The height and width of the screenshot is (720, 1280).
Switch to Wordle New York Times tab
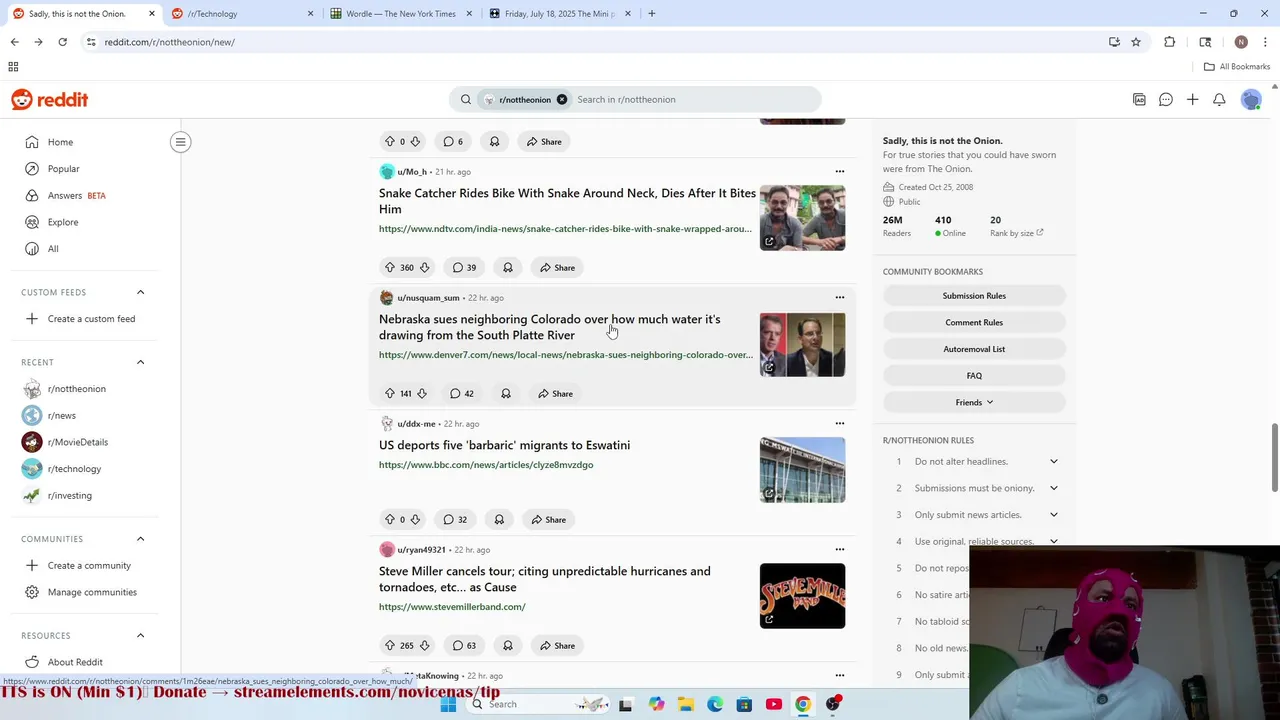click(400, 14)
